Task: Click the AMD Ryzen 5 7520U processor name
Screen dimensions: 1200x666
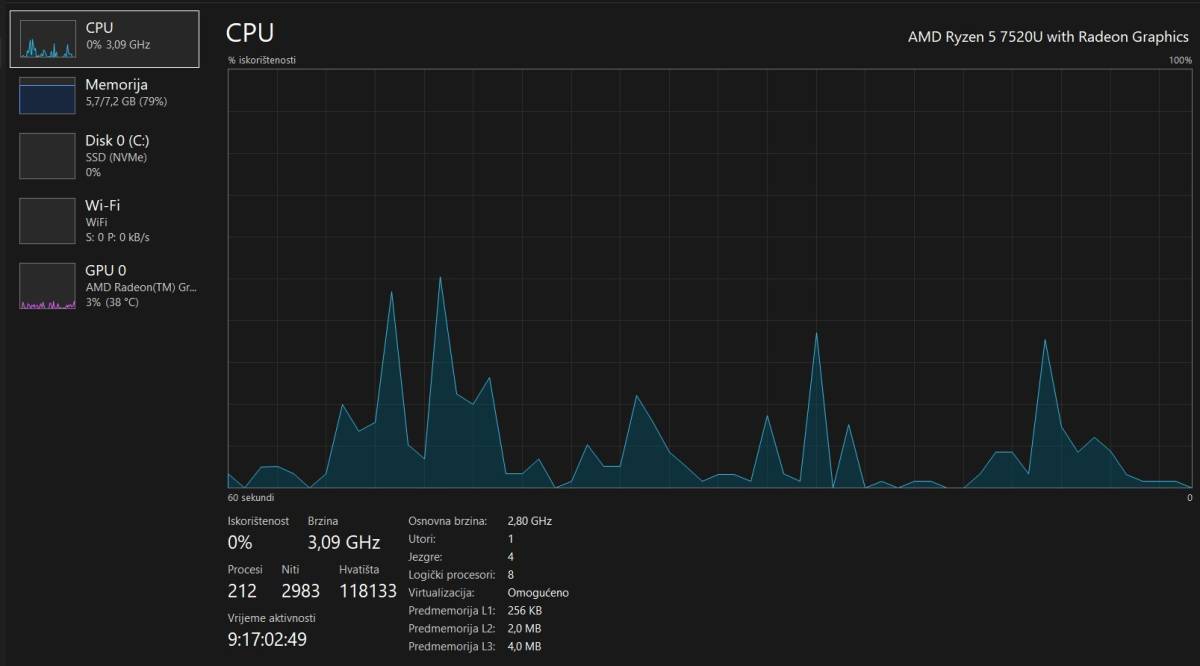Action: [1047, 37]
